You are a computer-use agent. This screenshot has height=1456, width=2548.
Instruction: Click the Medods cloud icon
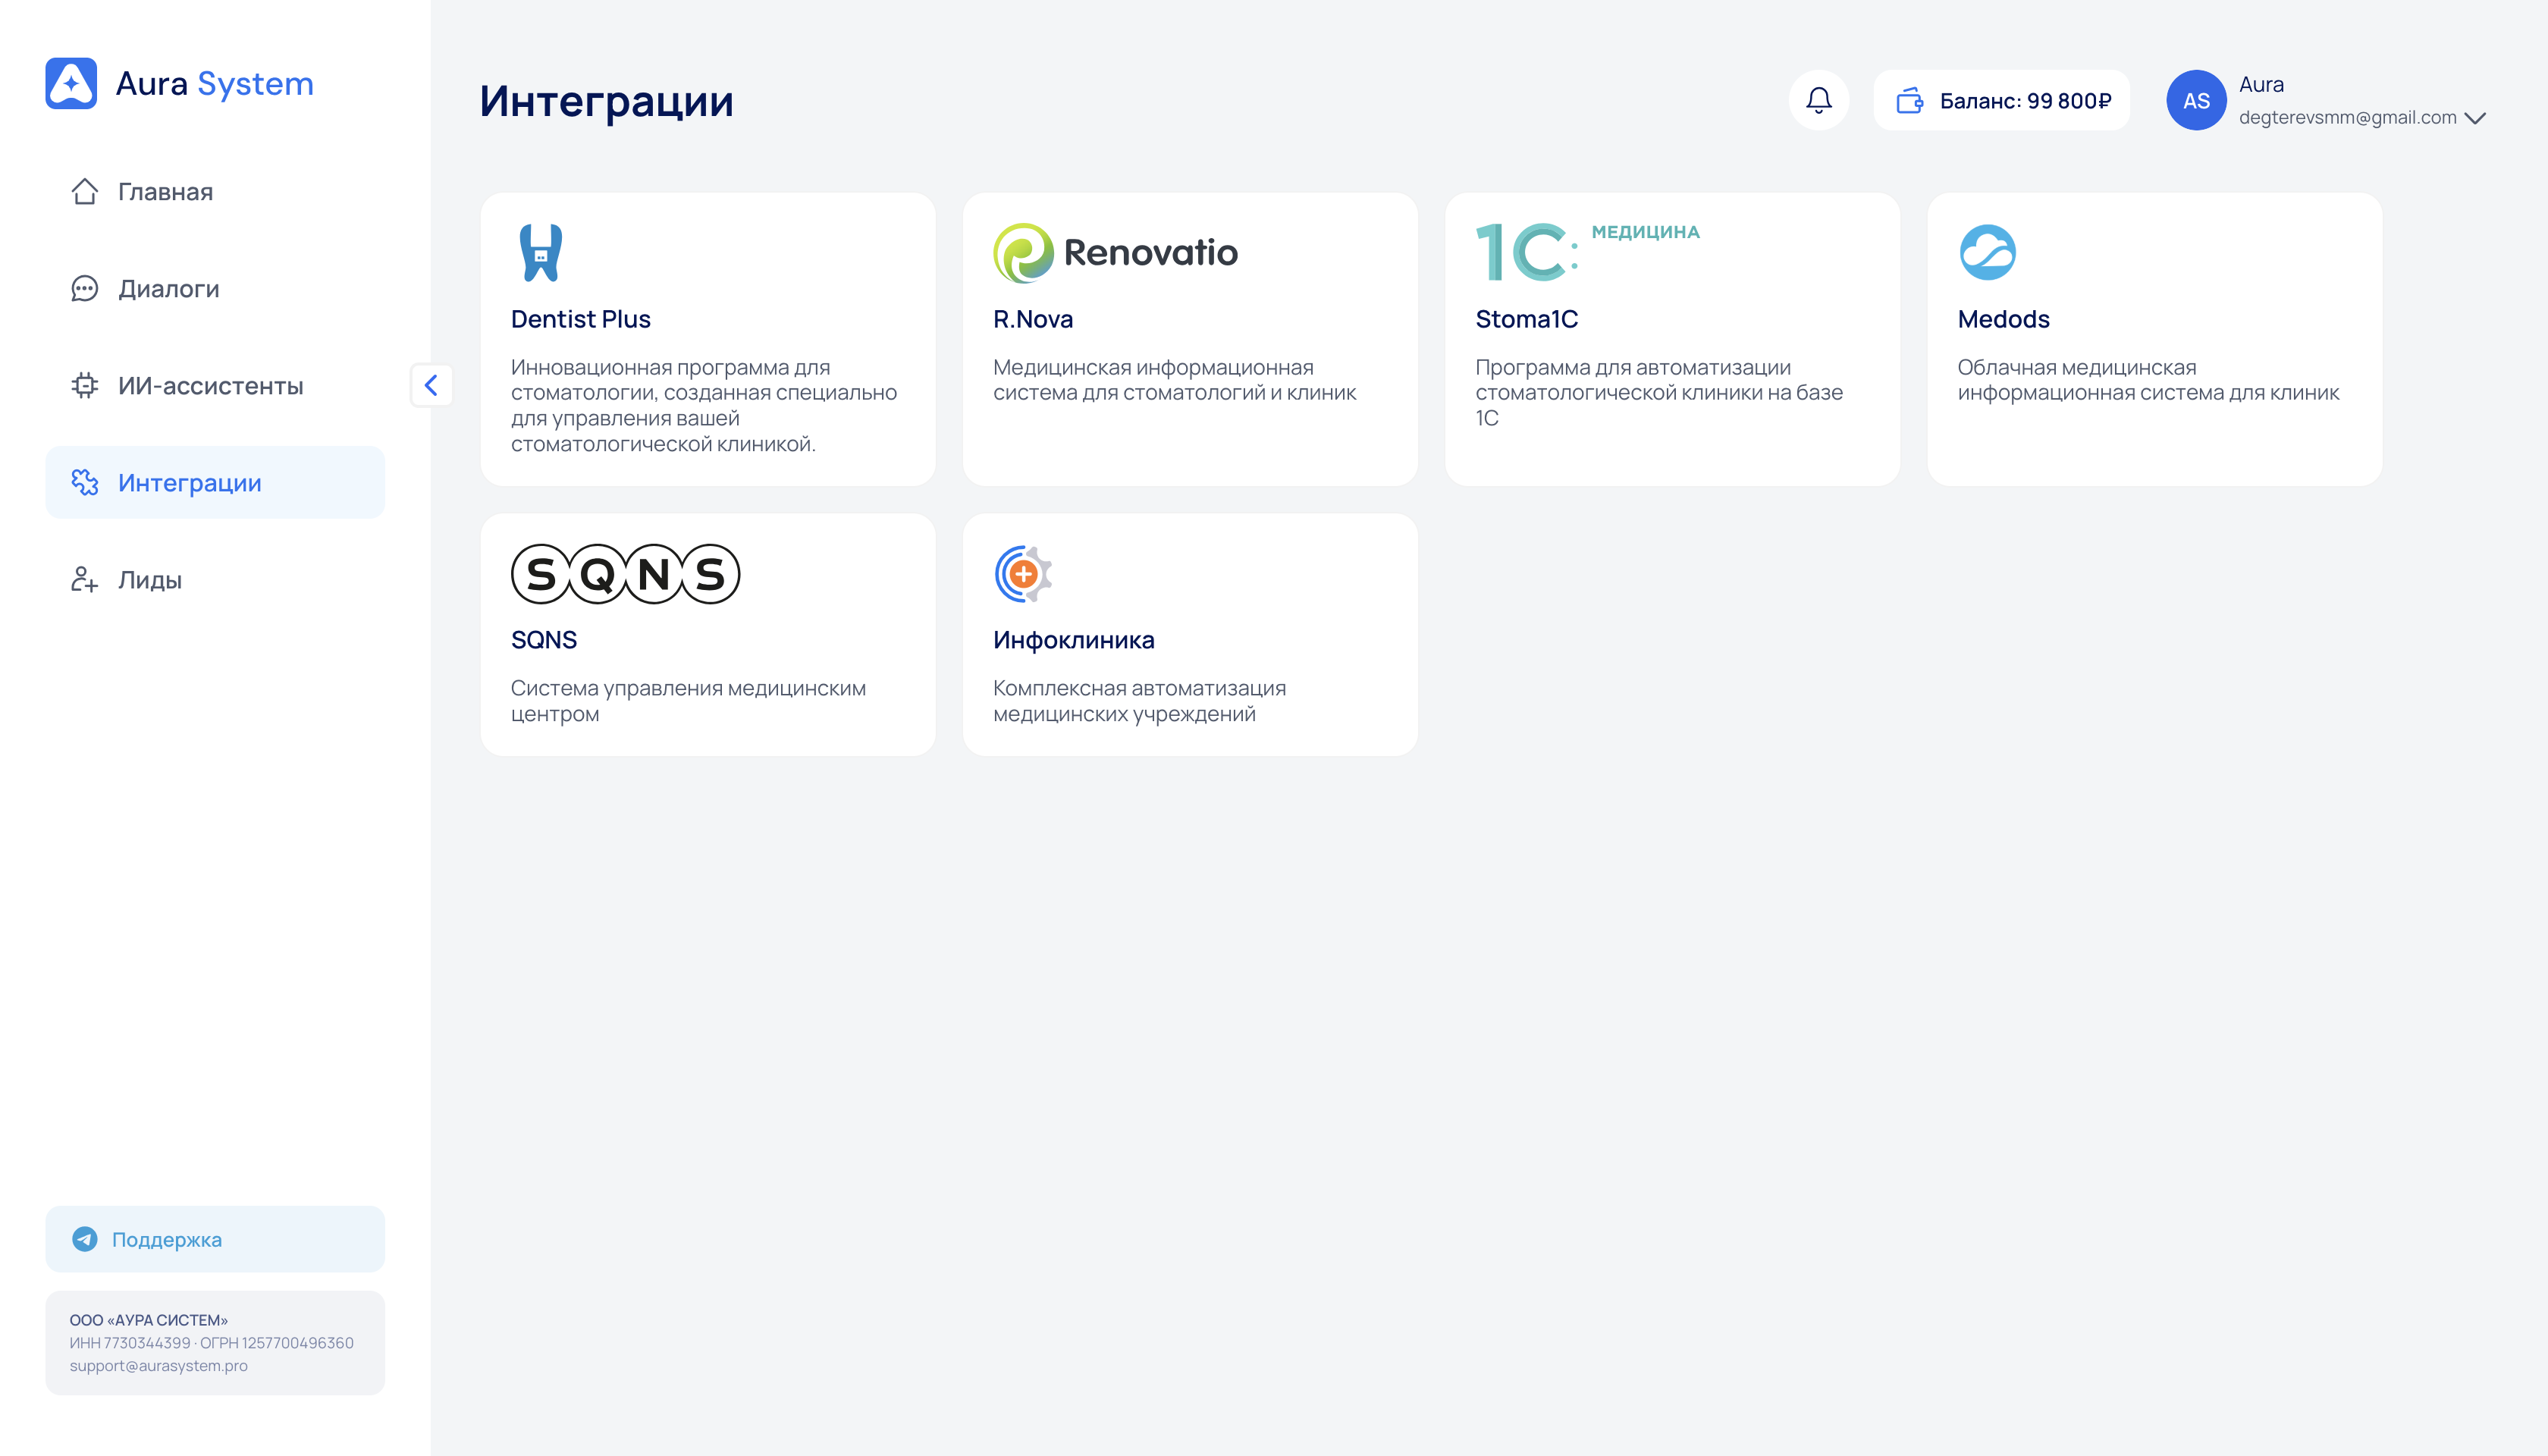[x=1987, y=252]
